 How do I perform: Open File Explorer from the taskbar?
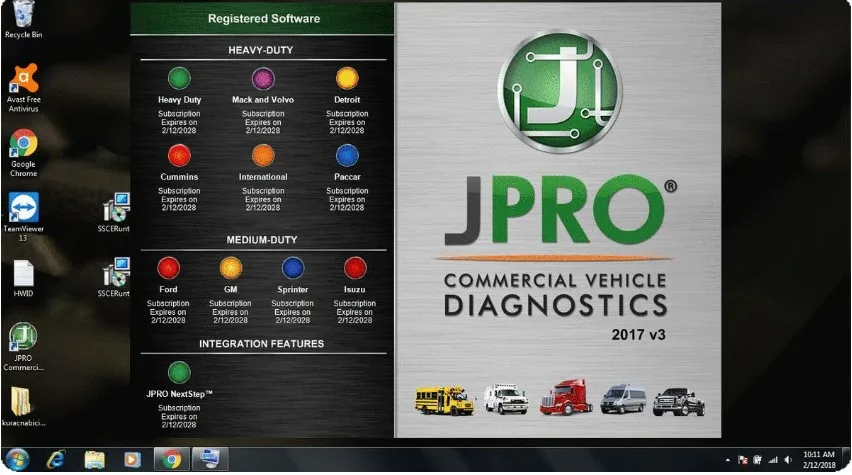(x=95, y=460)
